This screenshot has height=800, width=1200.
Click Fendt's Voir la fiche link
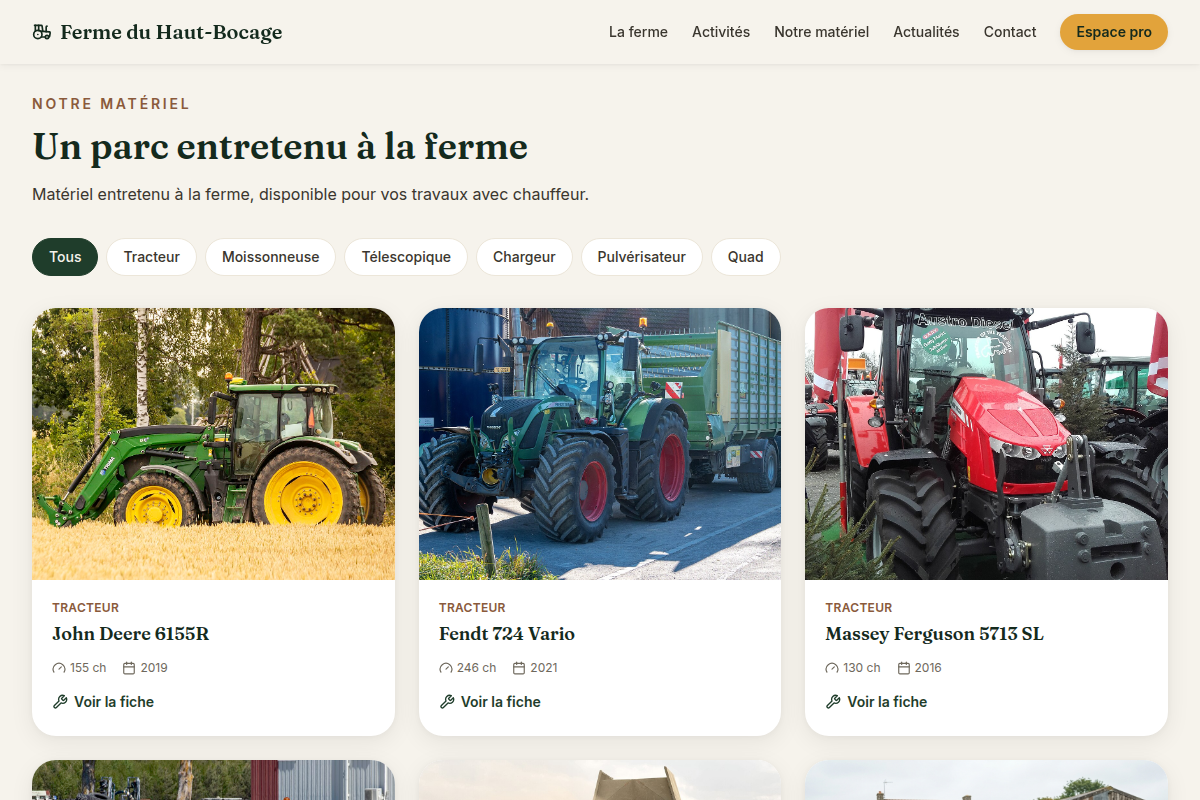pyautogui.click(x=490, y=702)
